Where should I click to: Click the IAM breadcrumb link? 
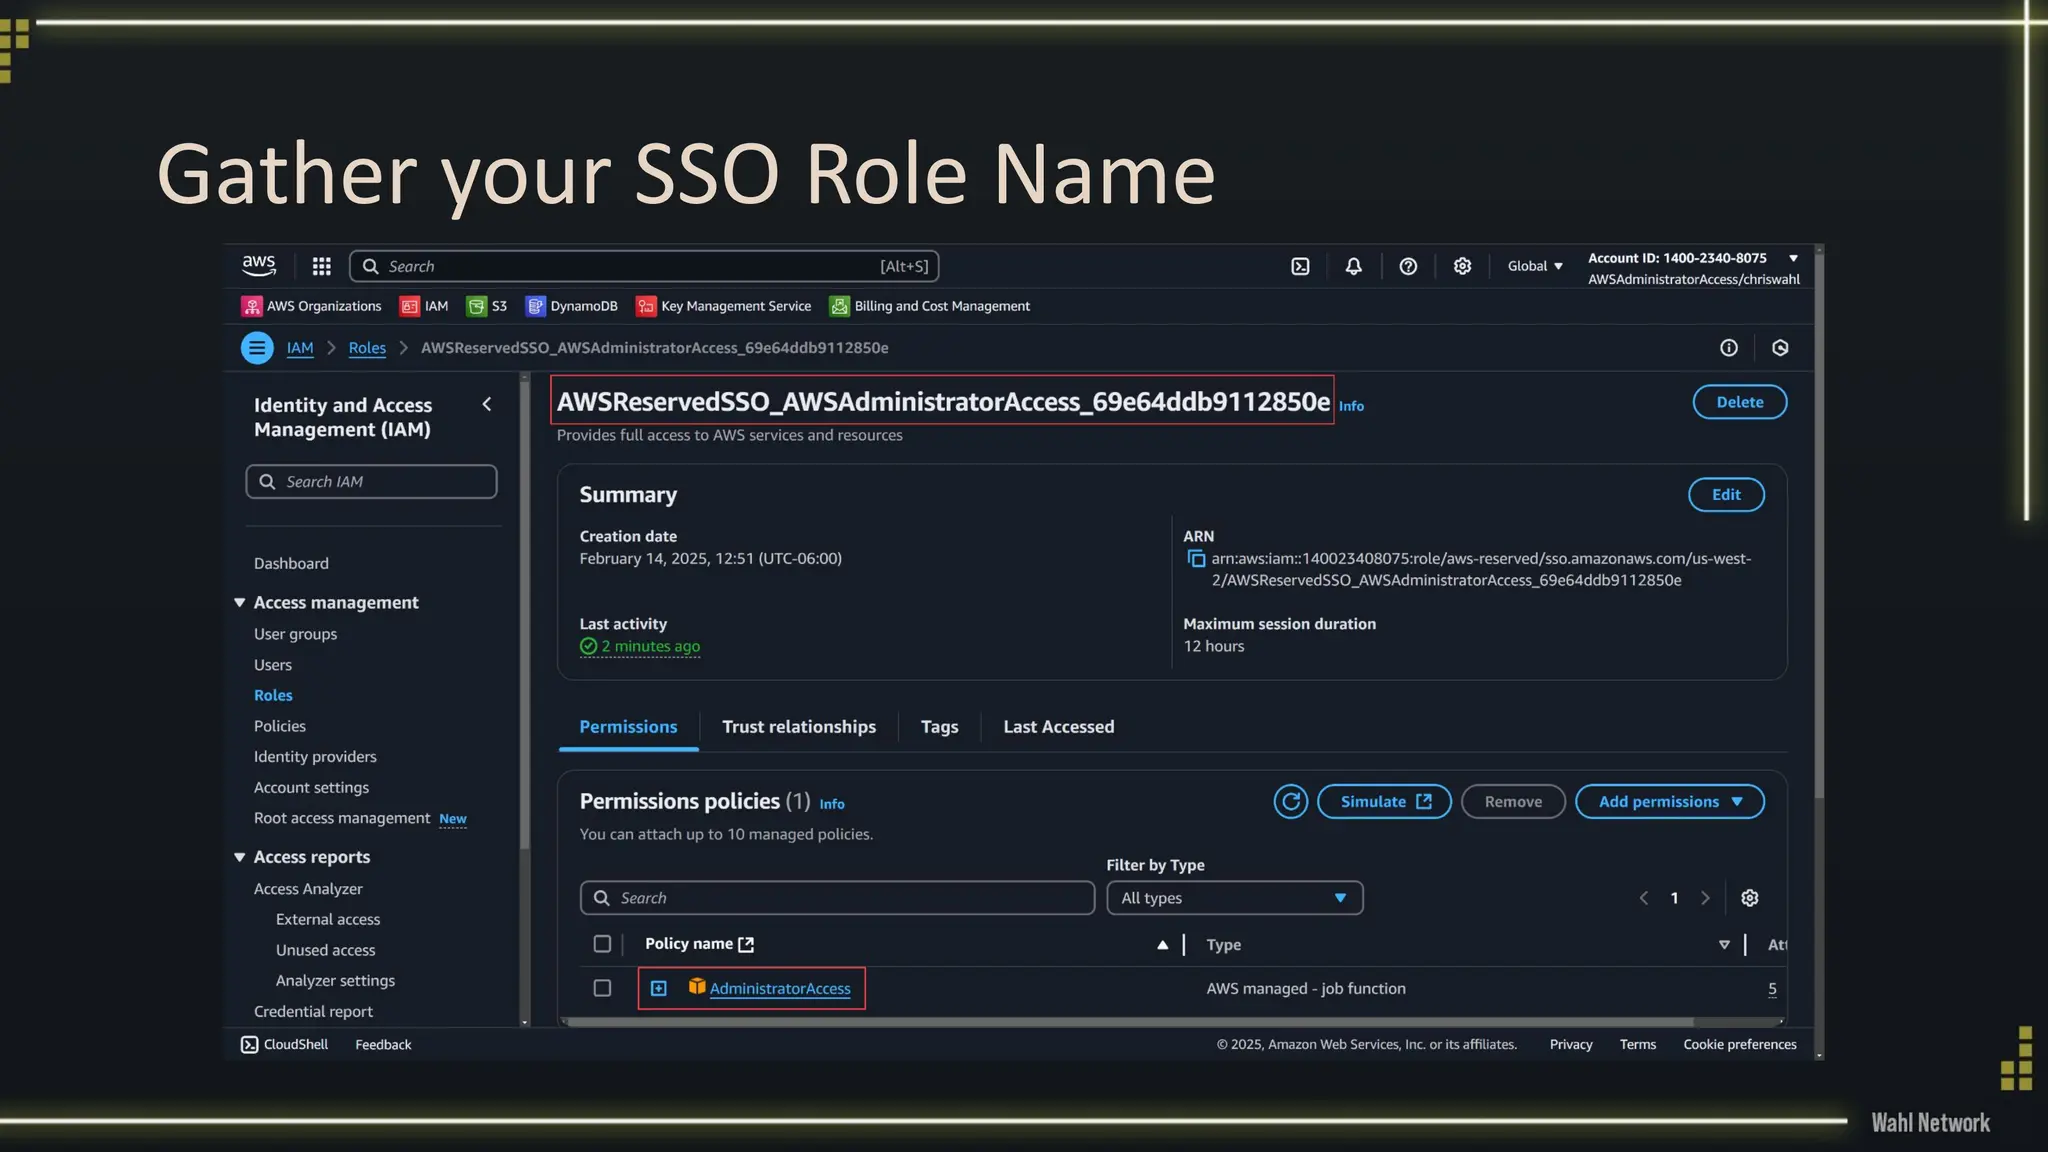click(300, 348)
